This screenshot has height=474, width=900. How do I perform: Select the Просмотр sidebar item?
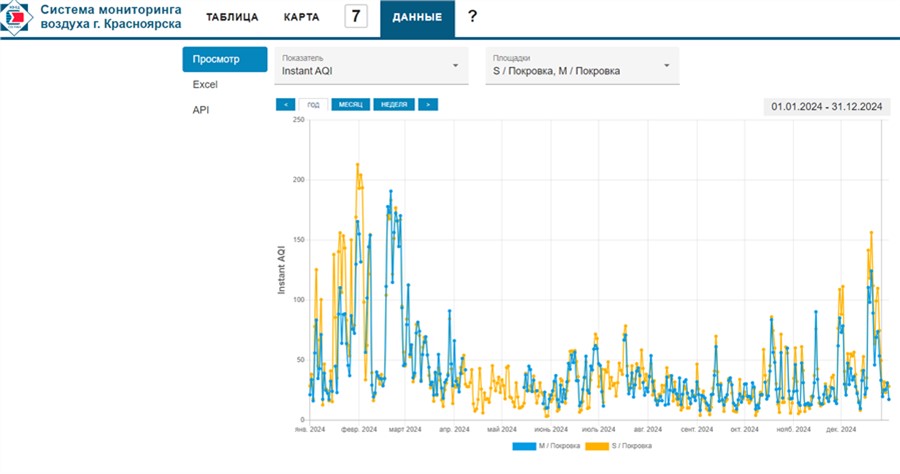tap(224, 60)
